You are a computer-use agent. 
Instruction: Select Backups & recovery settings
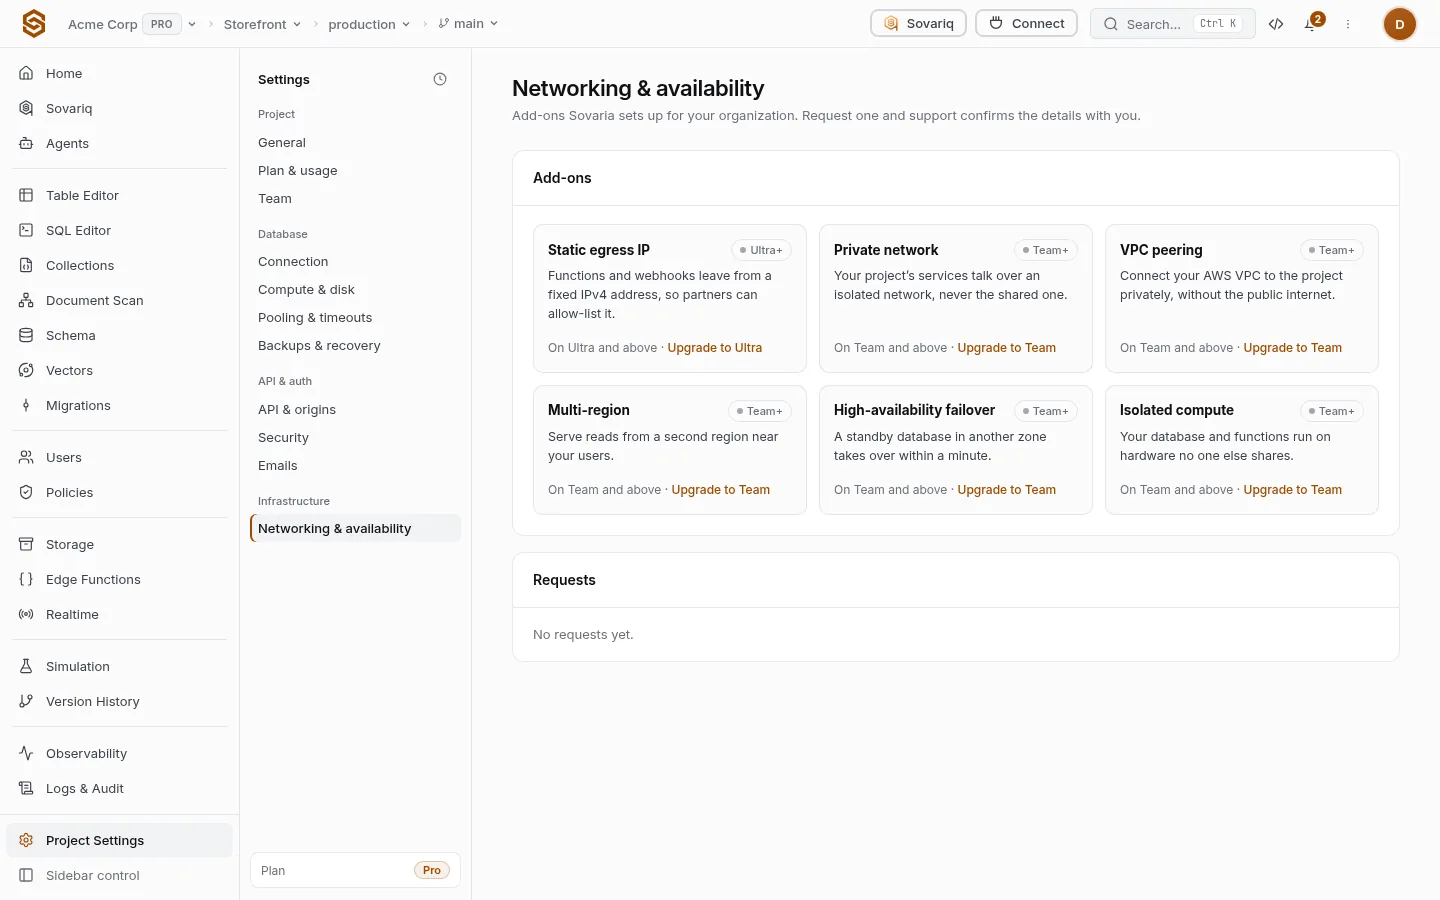point(355,346)
